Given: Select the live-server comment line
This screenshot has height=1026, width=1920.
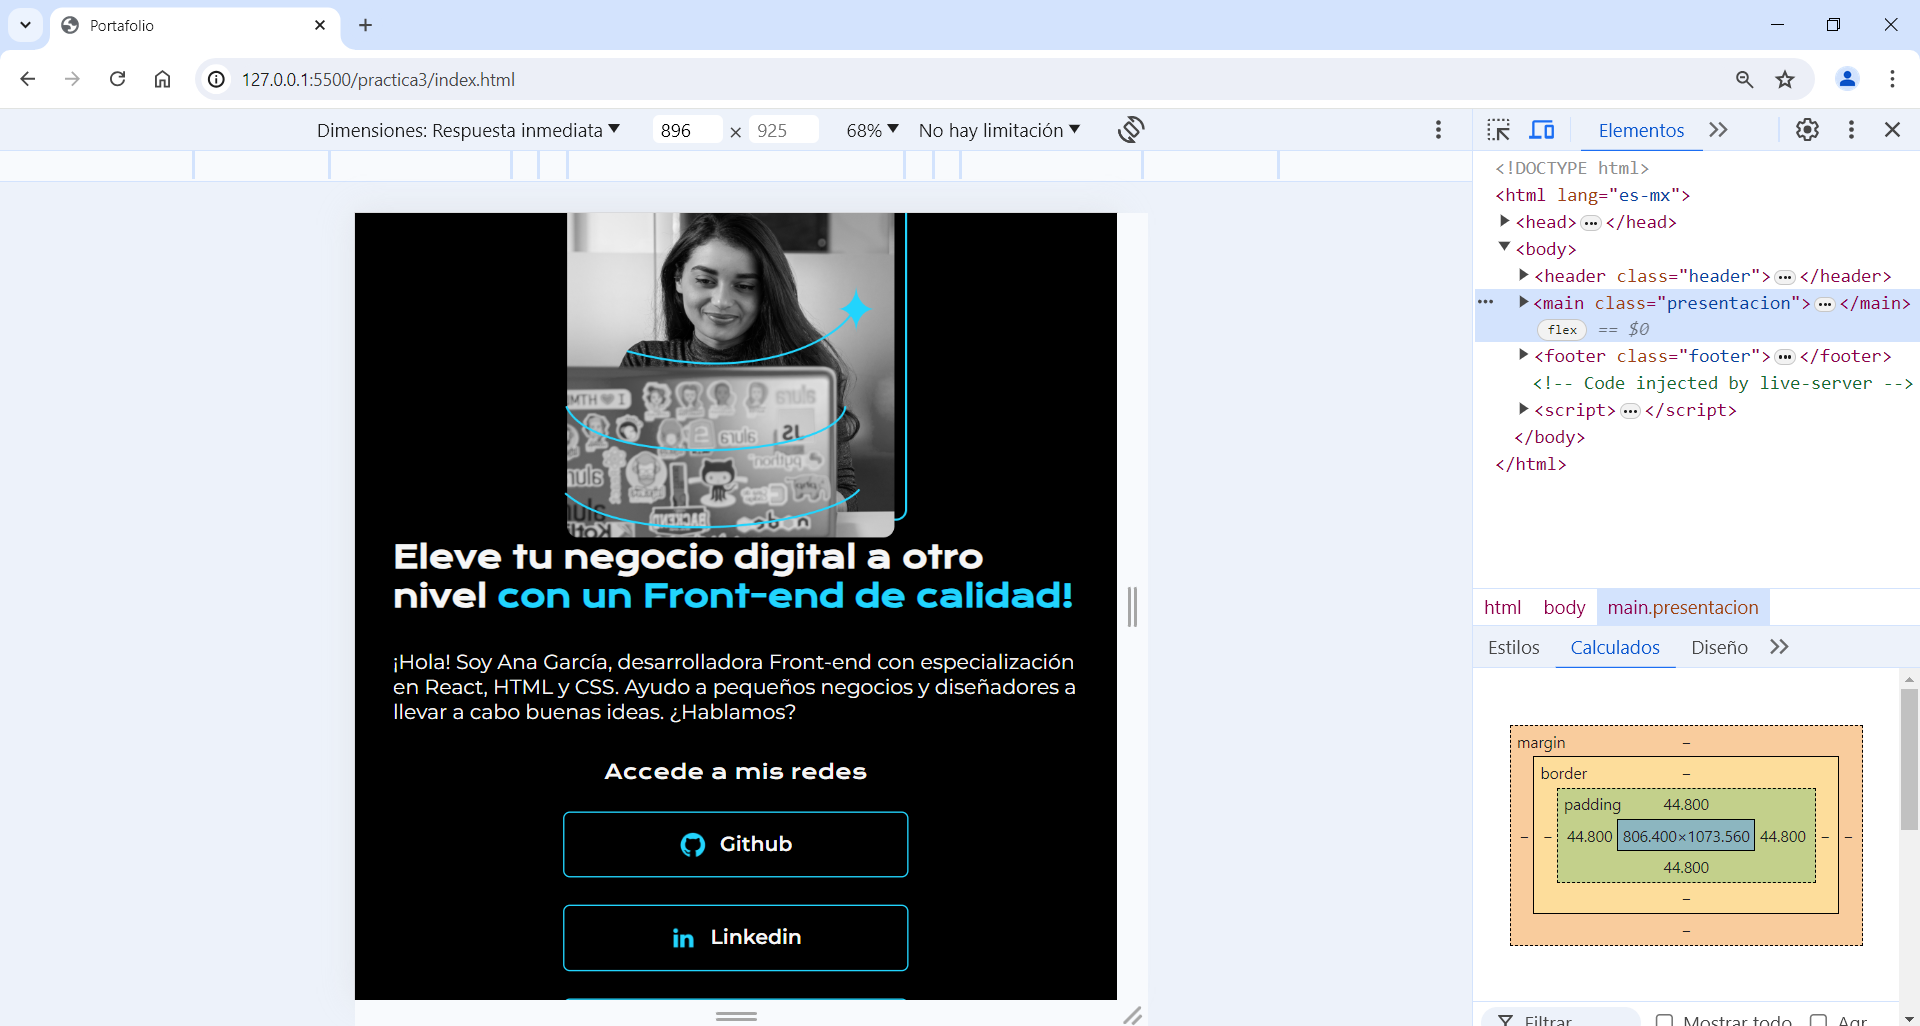Looking at the screenshot, I should point(1722,383).
